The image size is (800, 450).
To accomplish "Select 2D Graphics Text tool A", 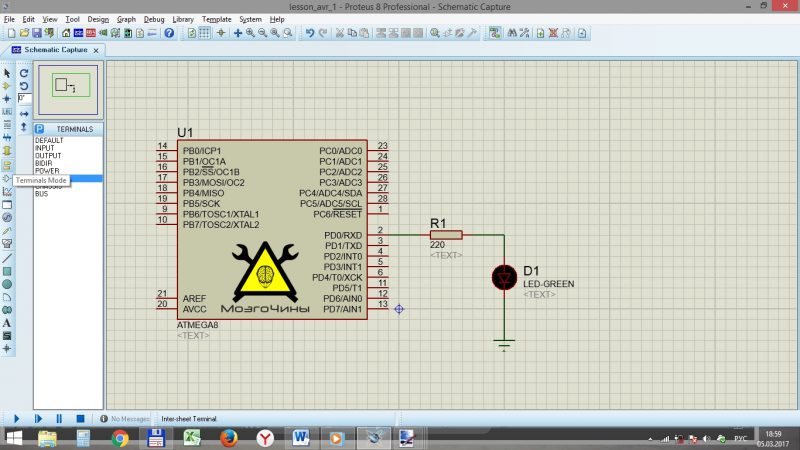I will (7, 323).
